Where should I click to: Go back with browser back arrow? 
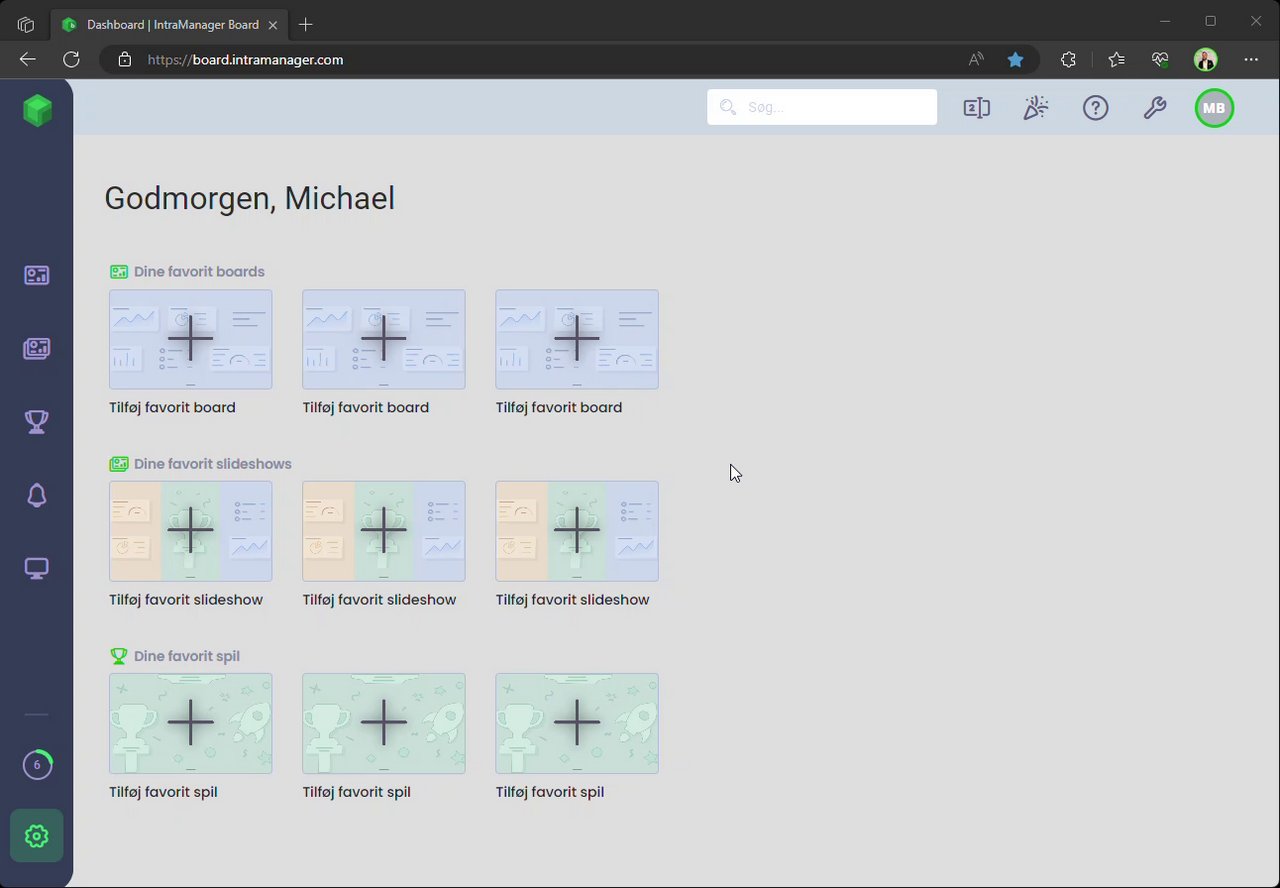[27, 60]
